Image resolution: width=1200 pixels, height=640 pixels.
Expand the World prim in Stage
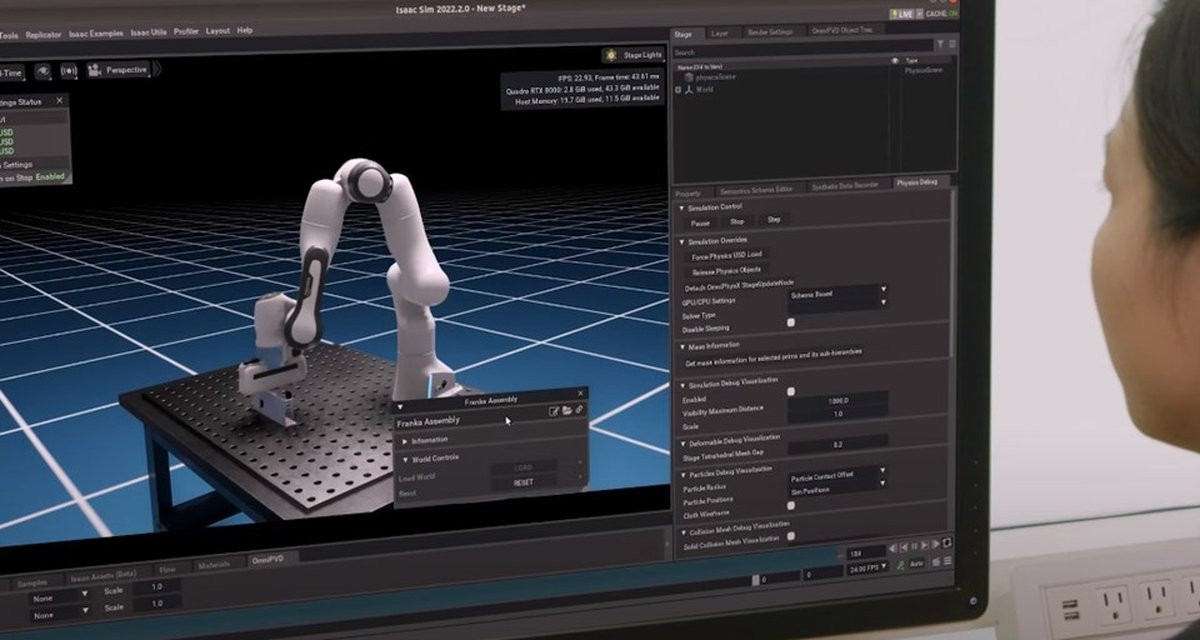point(679,90)
